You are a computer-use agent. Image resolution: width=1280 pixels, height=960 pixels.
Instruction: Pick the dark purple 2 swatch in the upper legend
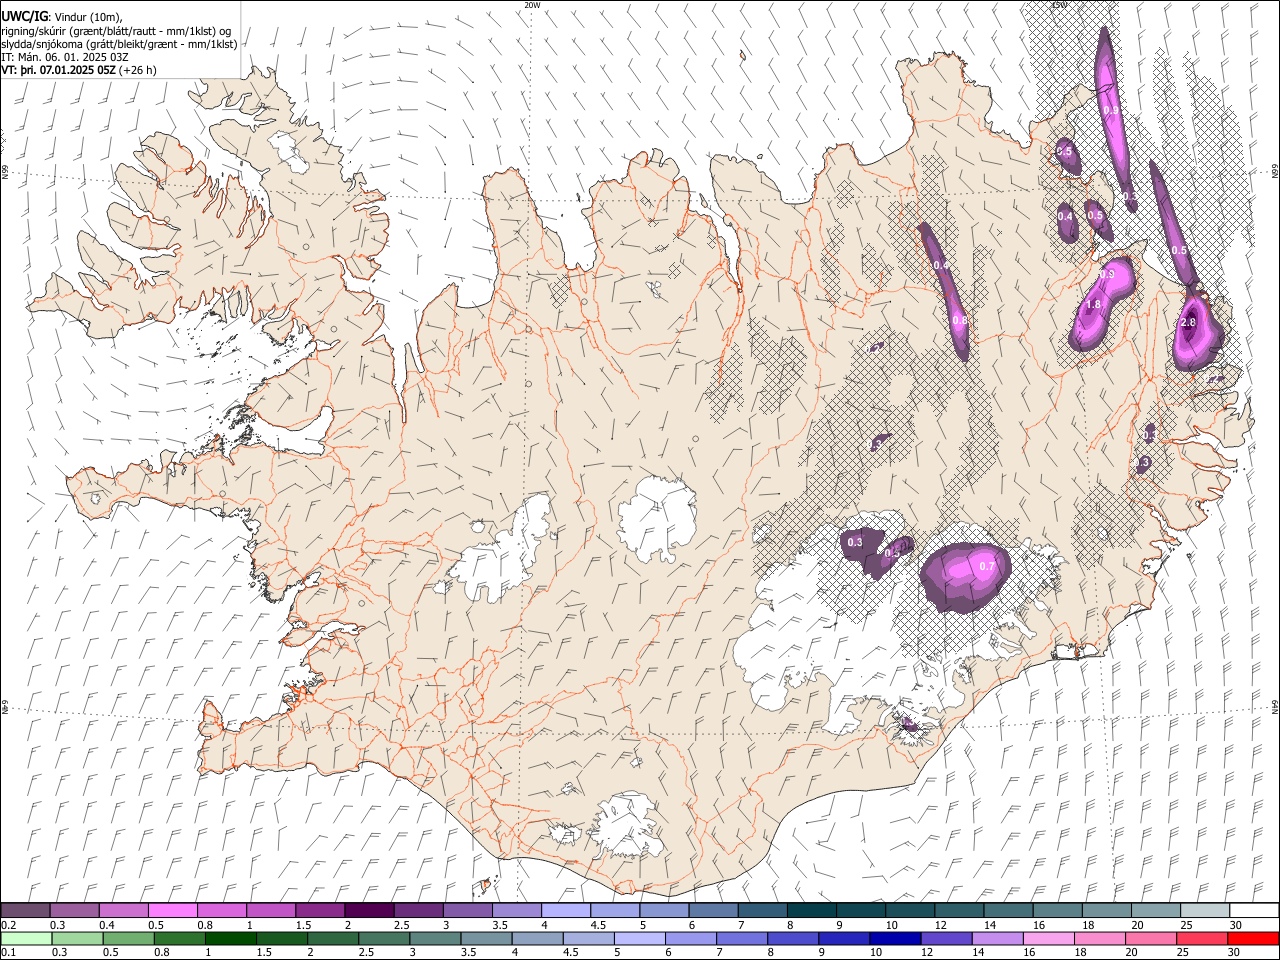click(x=368, y=911)
